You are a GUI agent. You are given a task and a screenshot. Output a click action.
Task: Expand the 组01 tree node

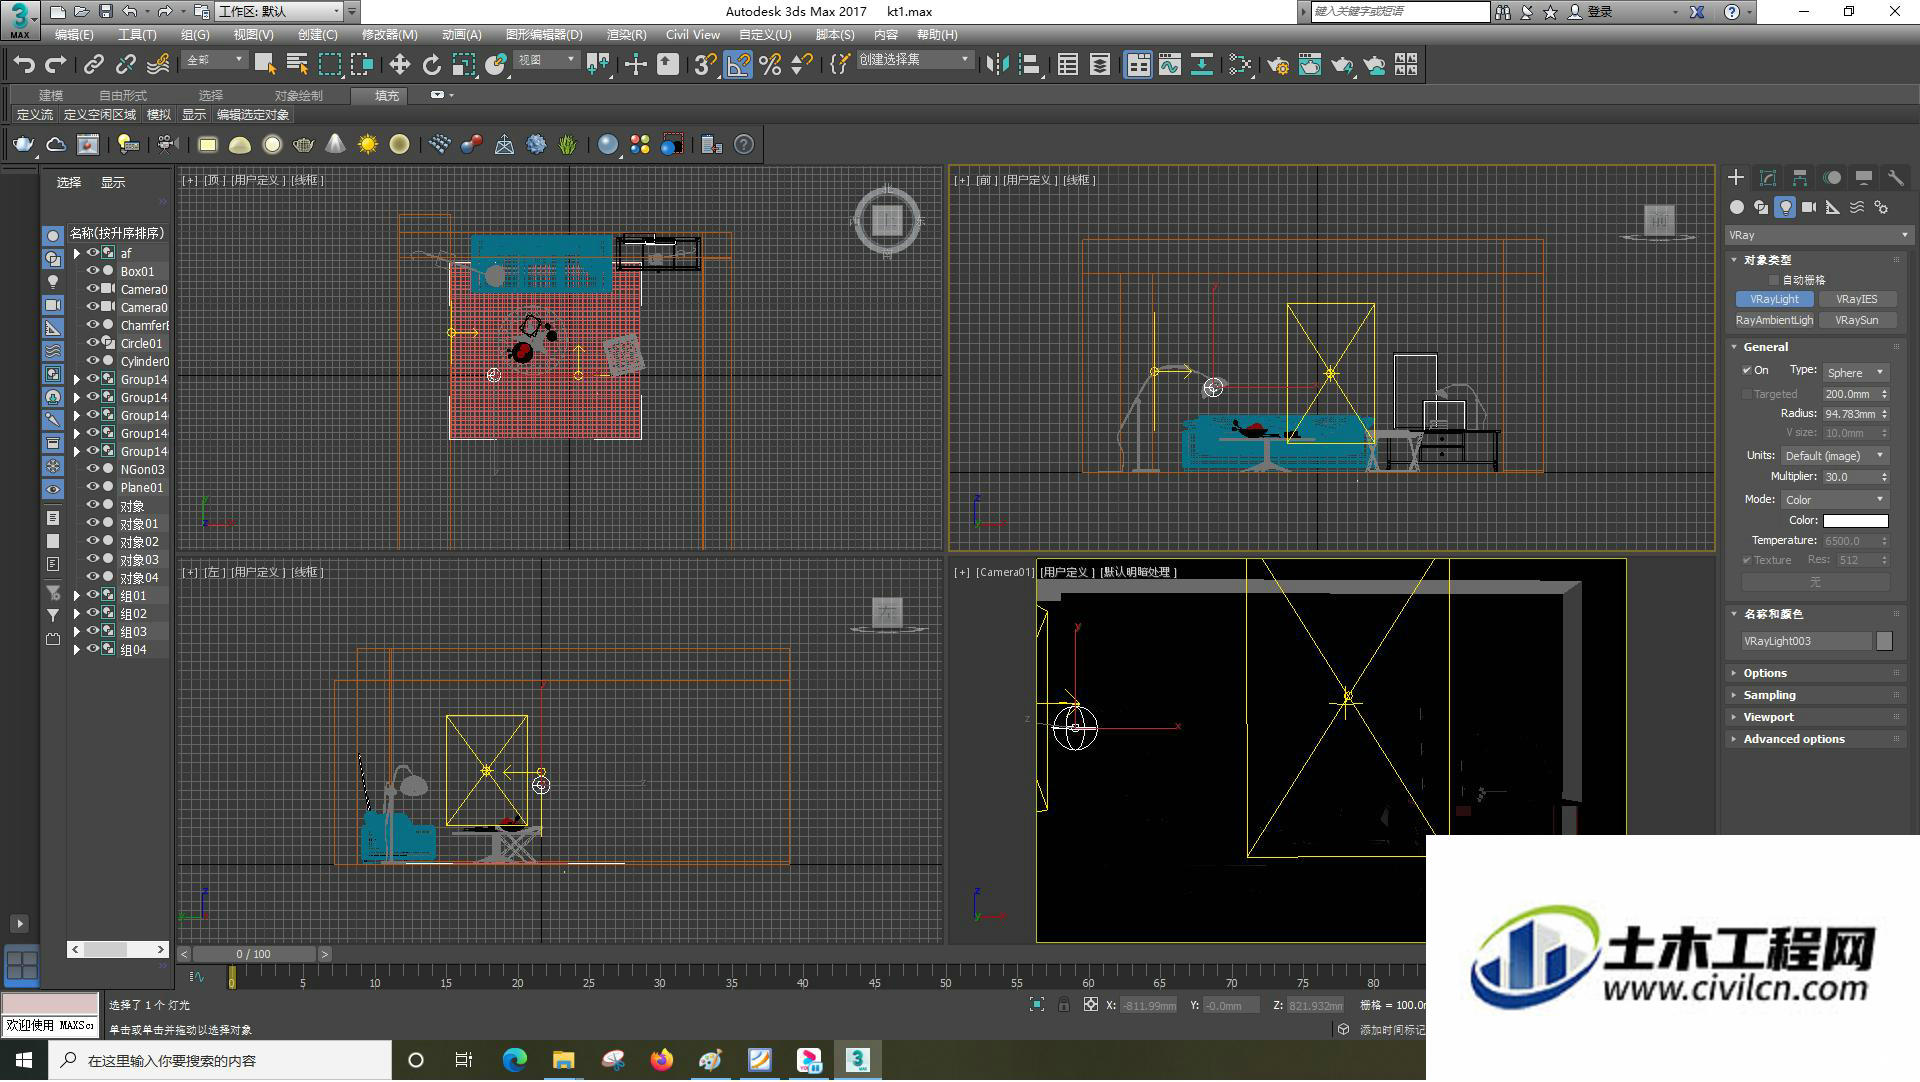click(x=77, y=596)
